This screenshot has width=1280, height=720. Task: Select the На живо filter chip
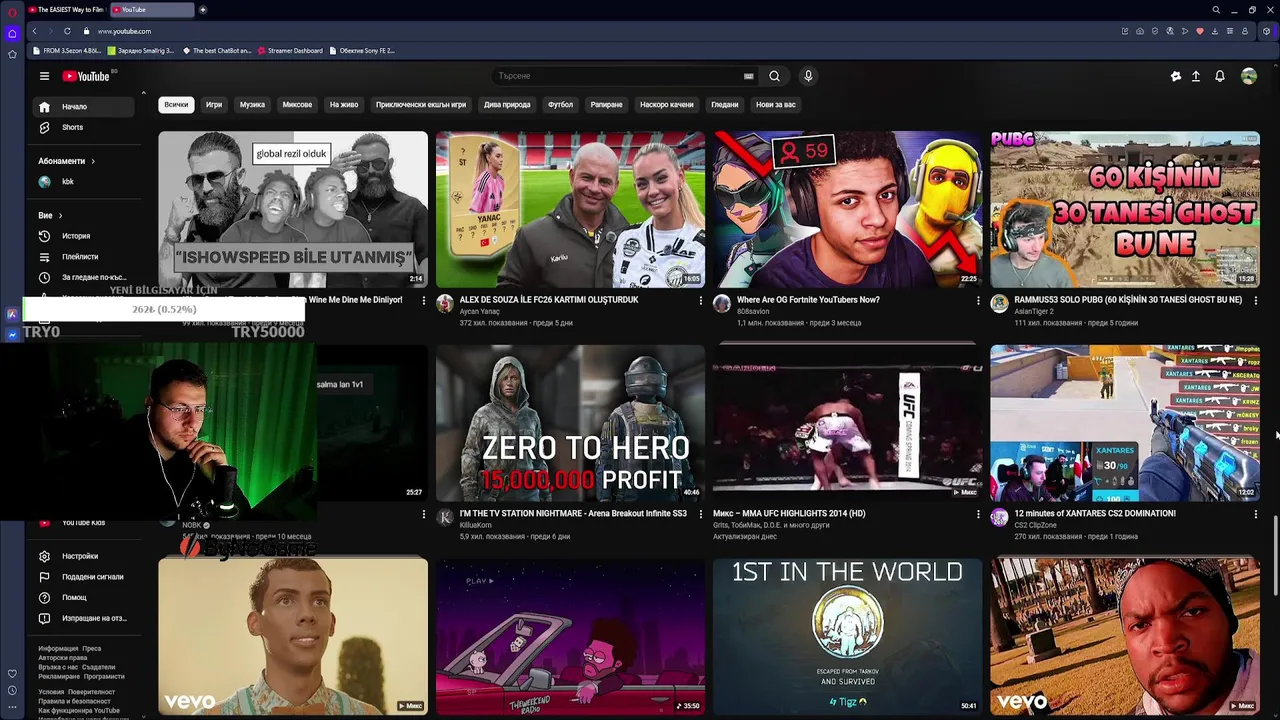[x=344, y=104]
